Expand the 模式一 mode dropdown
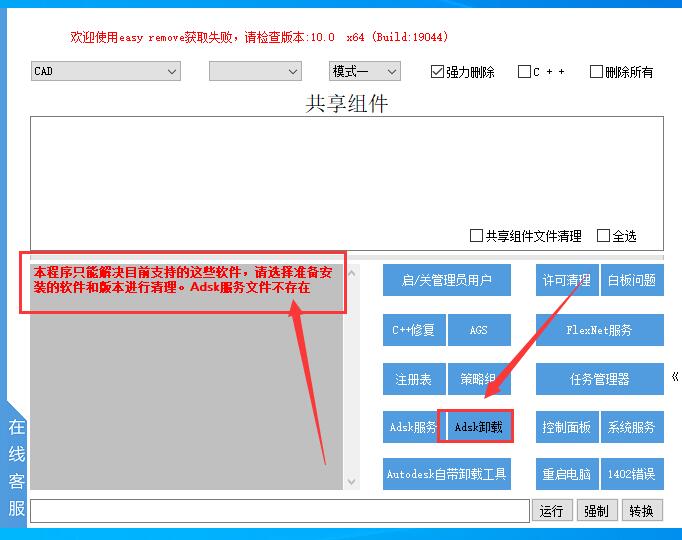 (x=365, y=71)
